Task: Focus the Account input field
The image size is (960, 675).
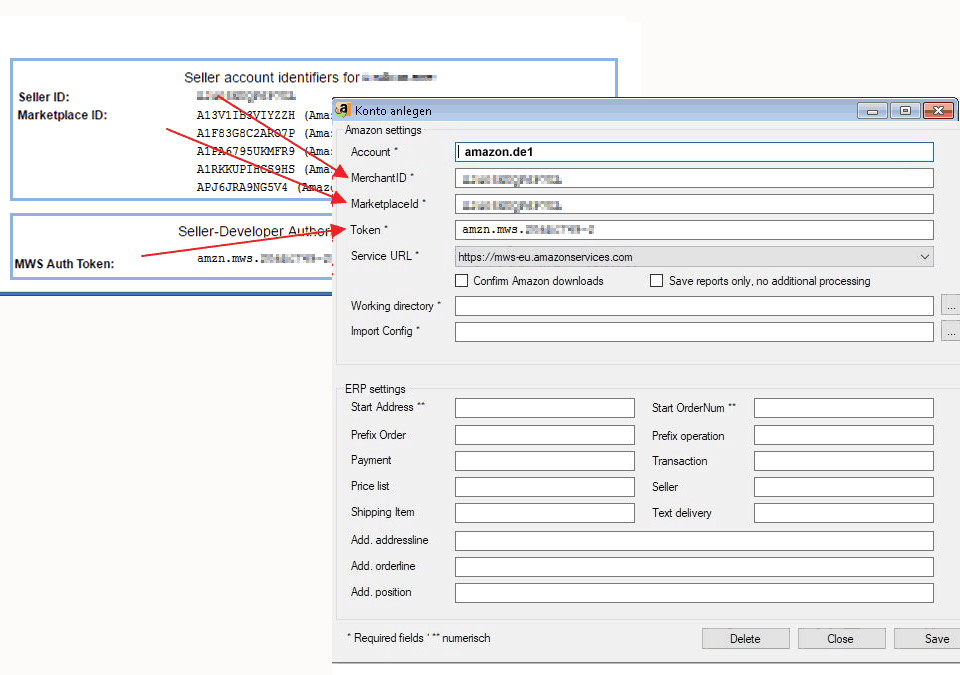Action: [694, 152]
